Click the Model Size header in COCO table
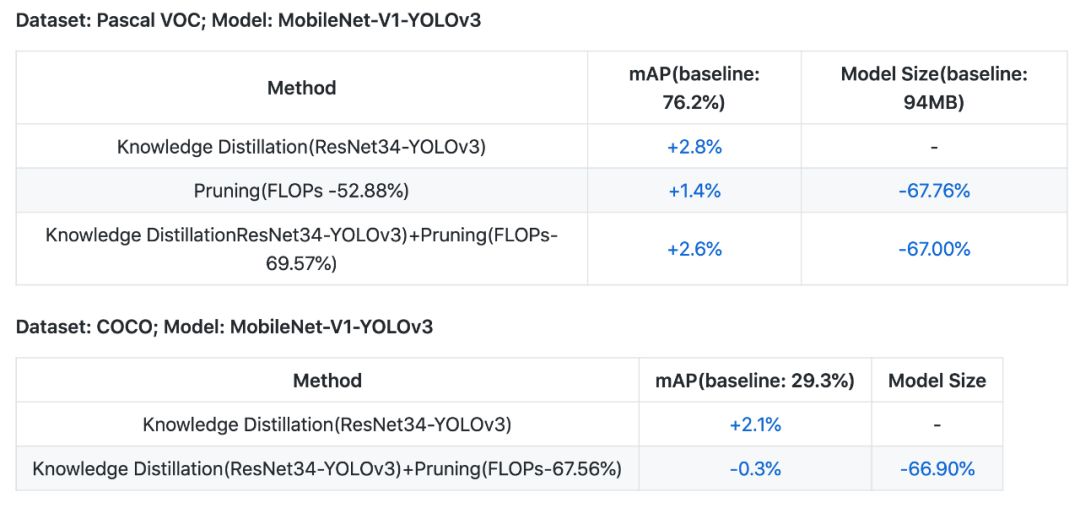Viewport: 1080px width, 508px height. click(x=937, y=381)
